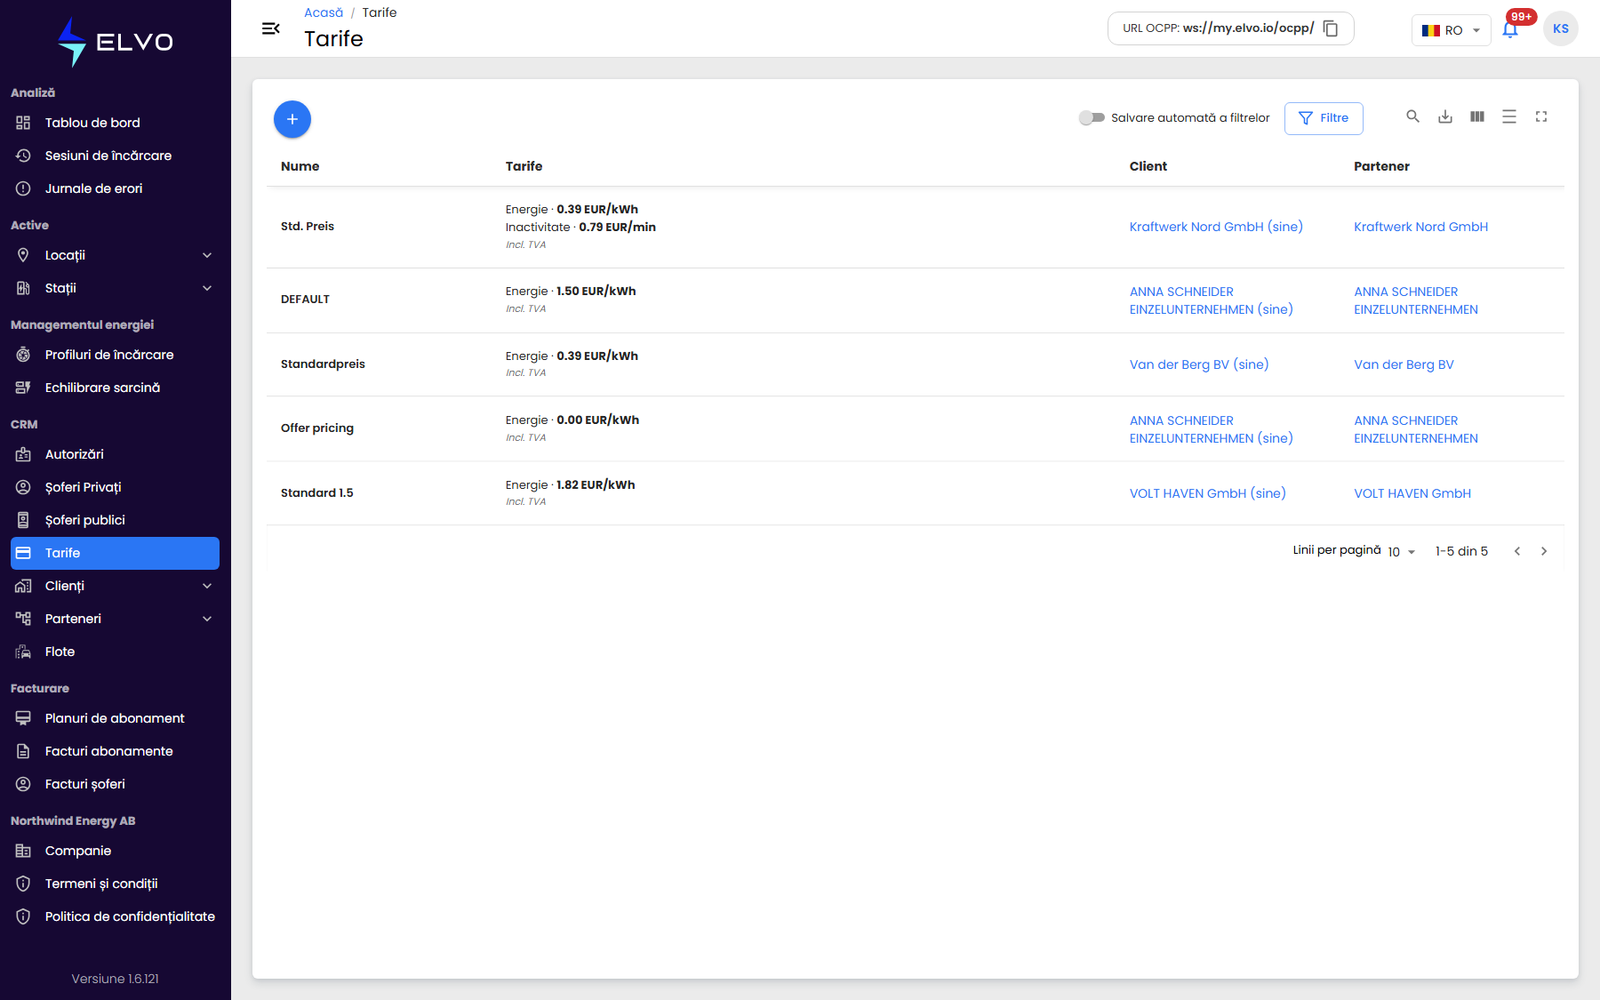Screen dimensions: 1600x1000
Task: Open Jurnale de erori
Action: tap(115, 189)
